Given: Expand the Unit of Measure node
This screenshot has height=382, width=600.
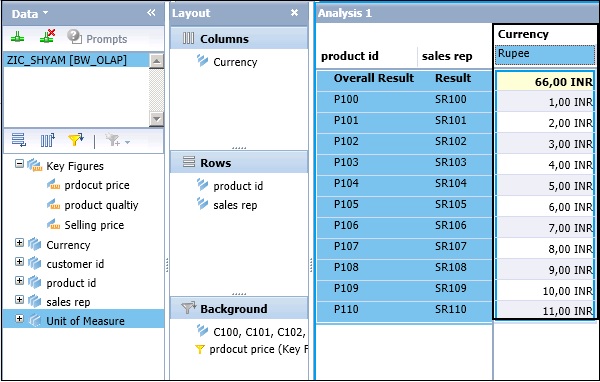Looking at the screenshot, I should pyautogui.click(x=19, y=318).
